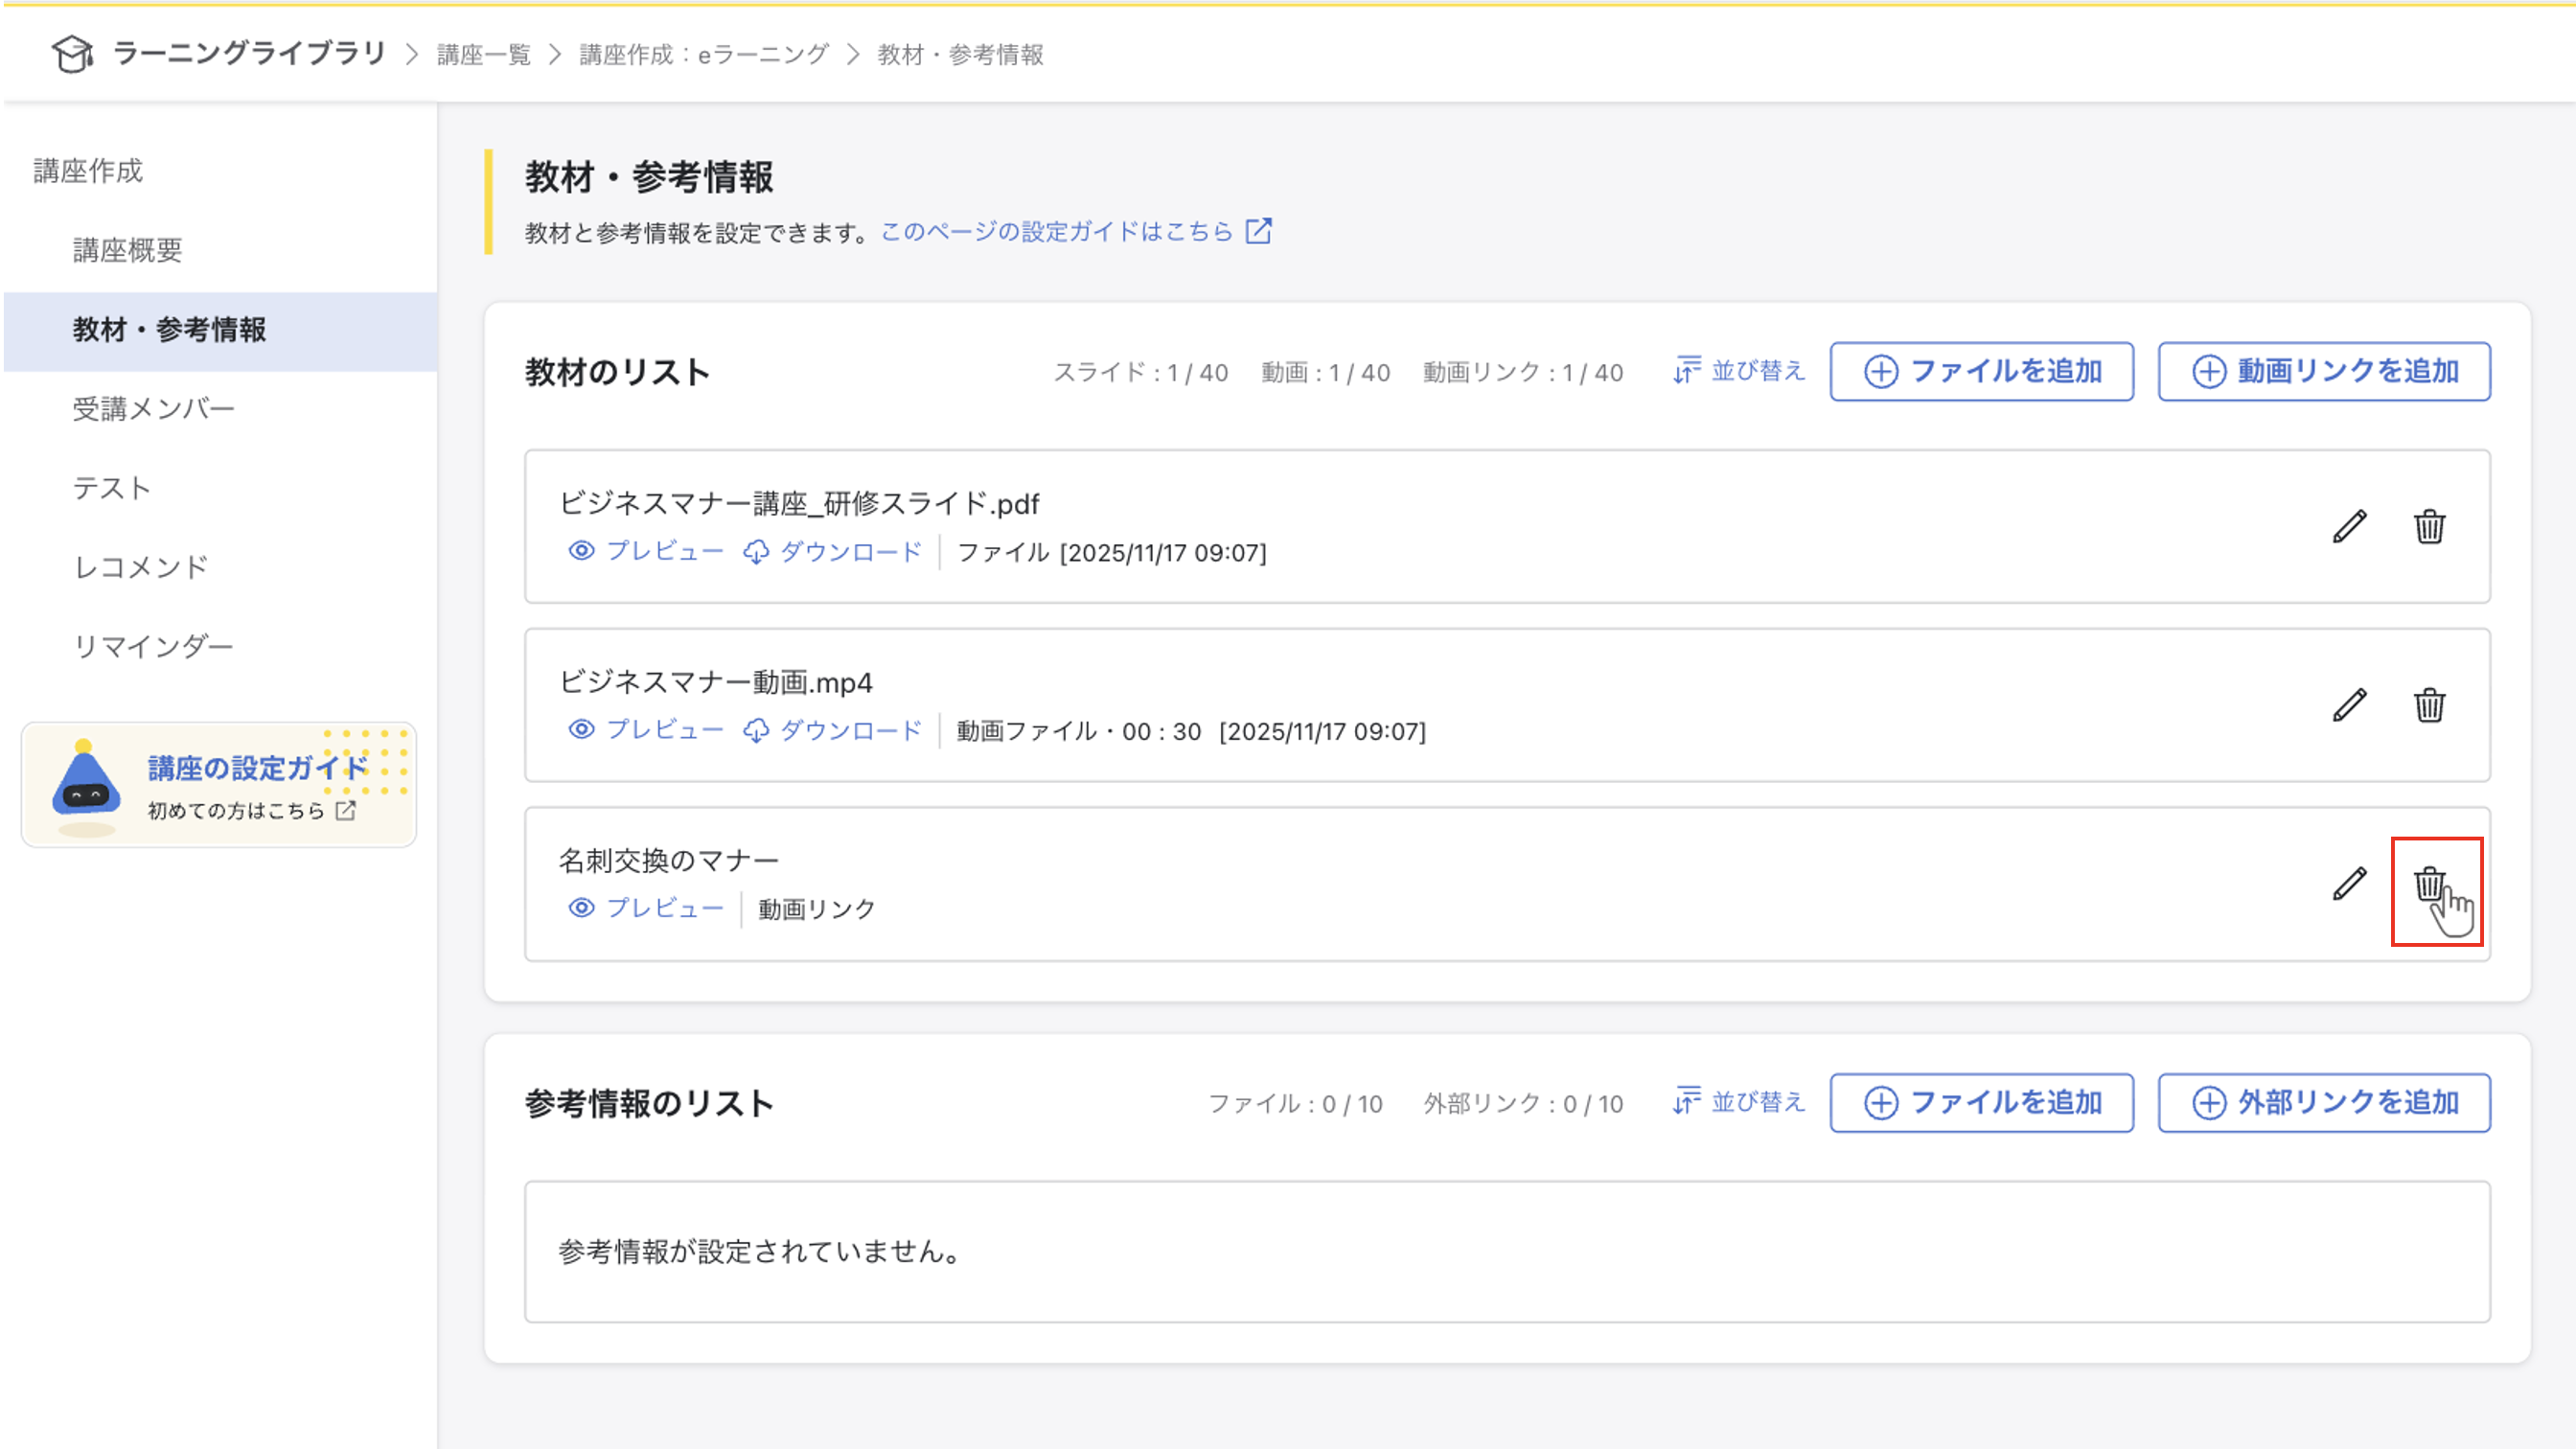
Task: Switch to 受講メンバー in the sidebar
Action: point(153,408)
